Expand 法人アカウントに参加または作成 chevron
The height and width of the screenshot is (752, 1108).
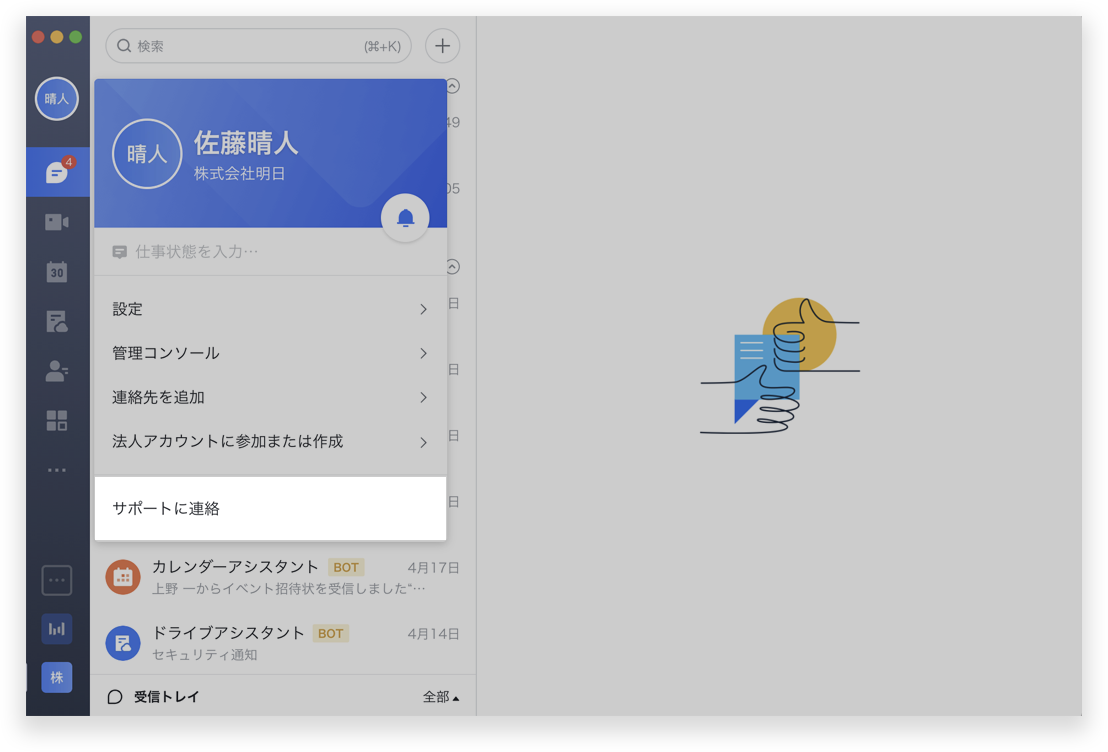click(423, 442)
